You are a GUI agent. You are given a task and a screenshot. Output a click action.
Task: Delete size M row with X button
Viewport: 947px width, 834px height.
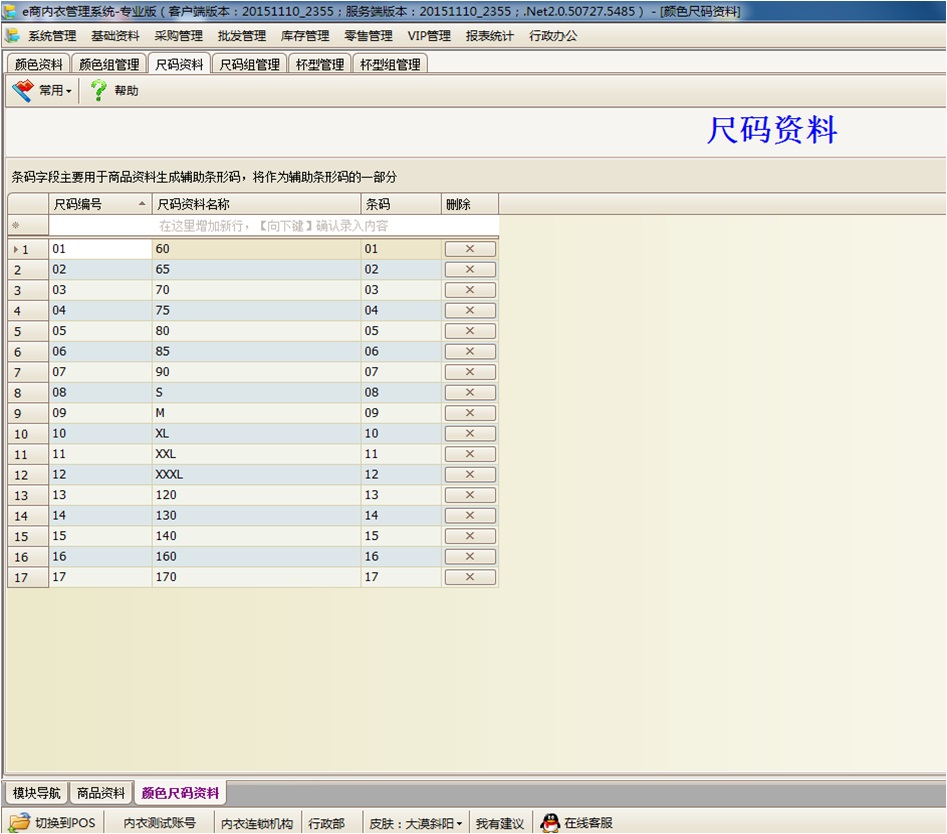pos(470,413)
